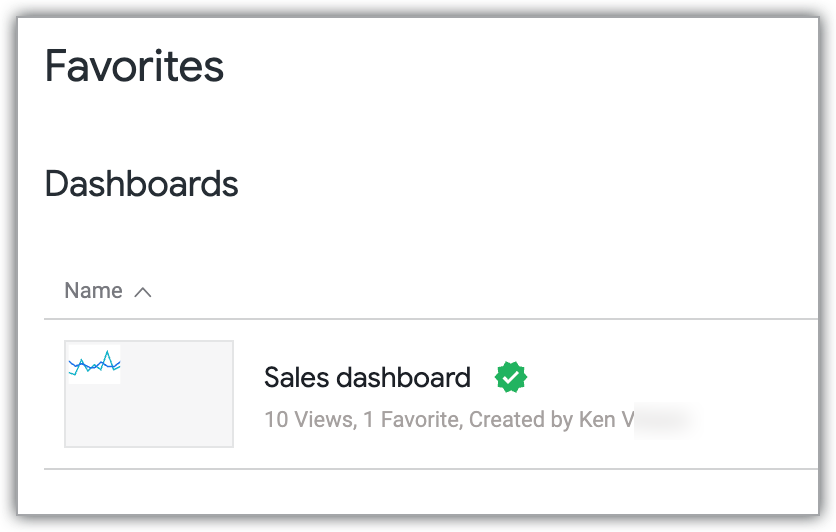Click the Name column header label

(x=93, y=291)
